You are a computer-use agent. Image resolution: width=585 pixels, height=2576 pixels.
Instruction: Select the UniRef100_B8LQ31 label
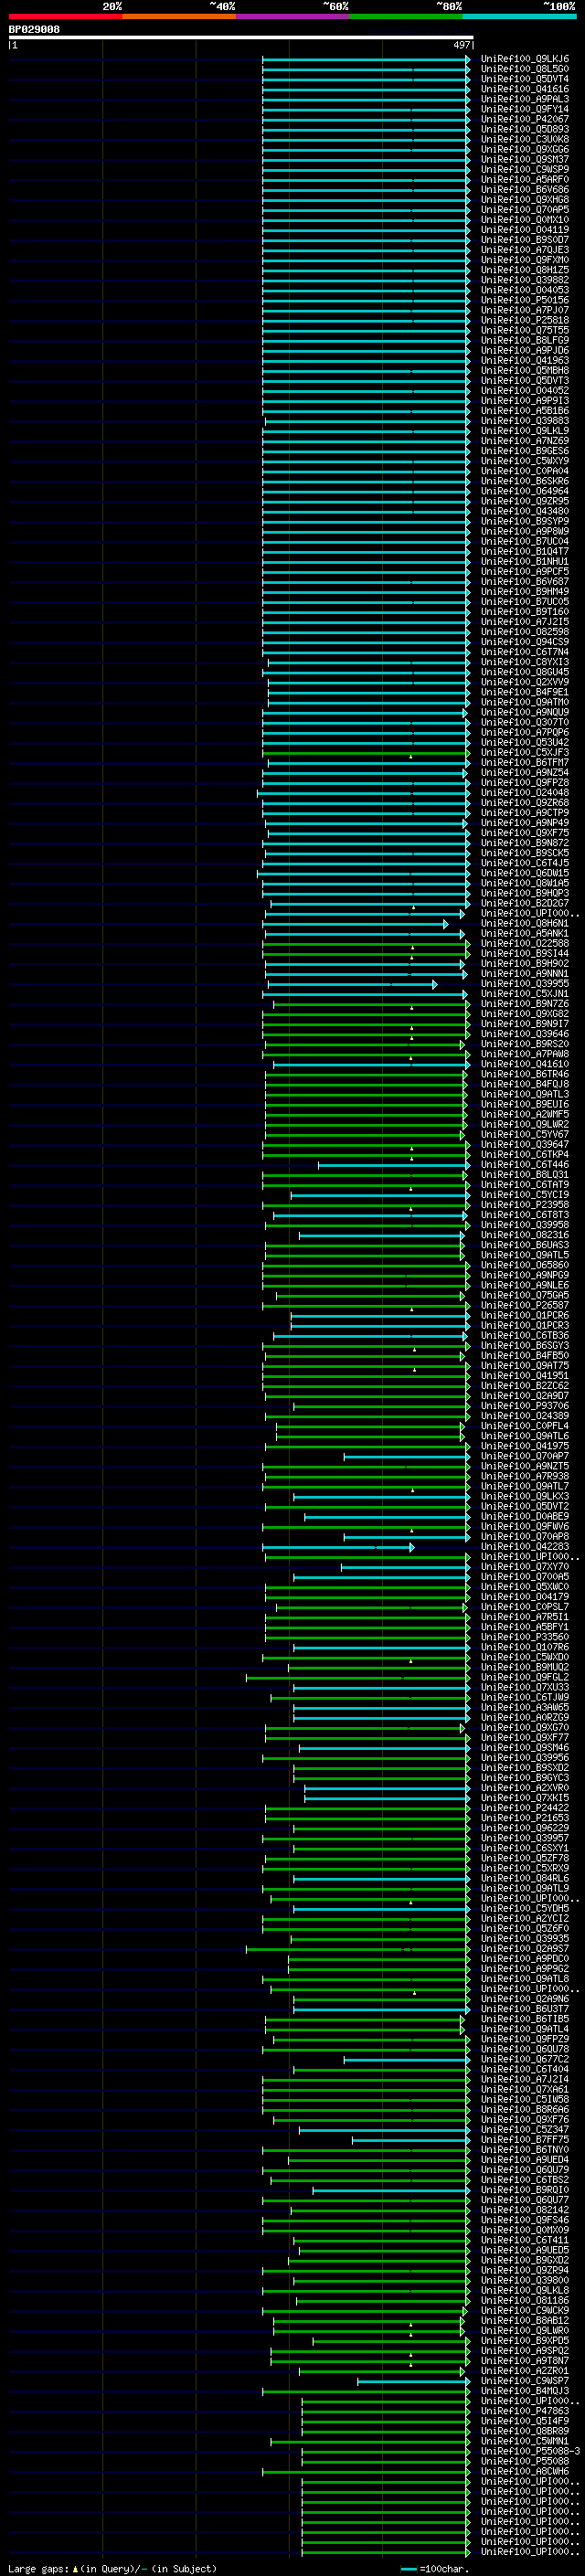[x=525, y=1174]
